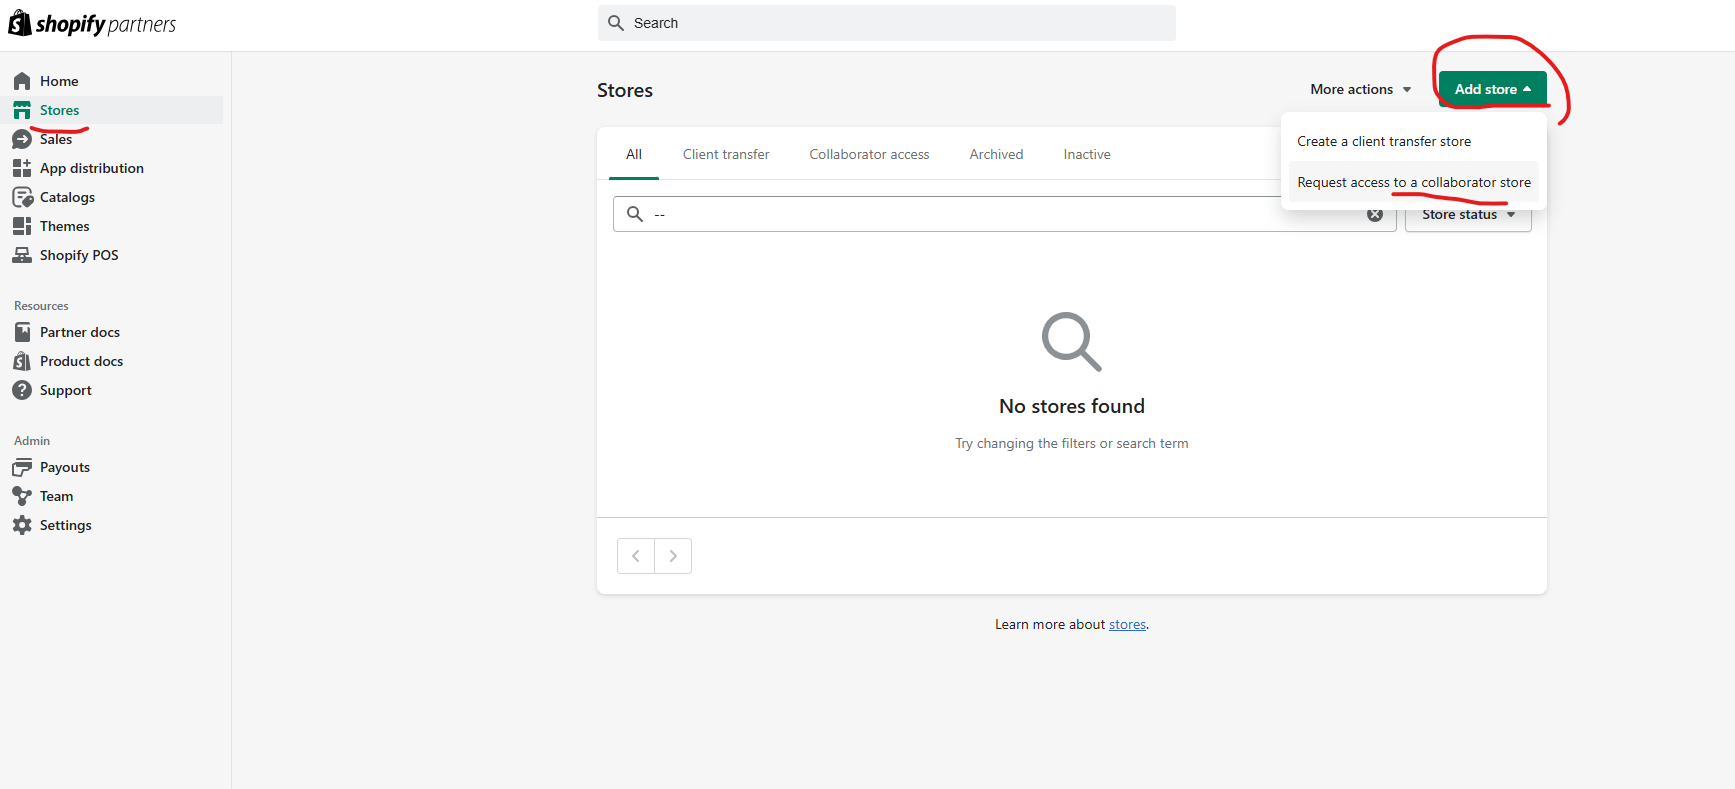Click 'Try changing the filters or search term'
This screenshot has width=1735, height=789.
click(x=1072, y=443)
